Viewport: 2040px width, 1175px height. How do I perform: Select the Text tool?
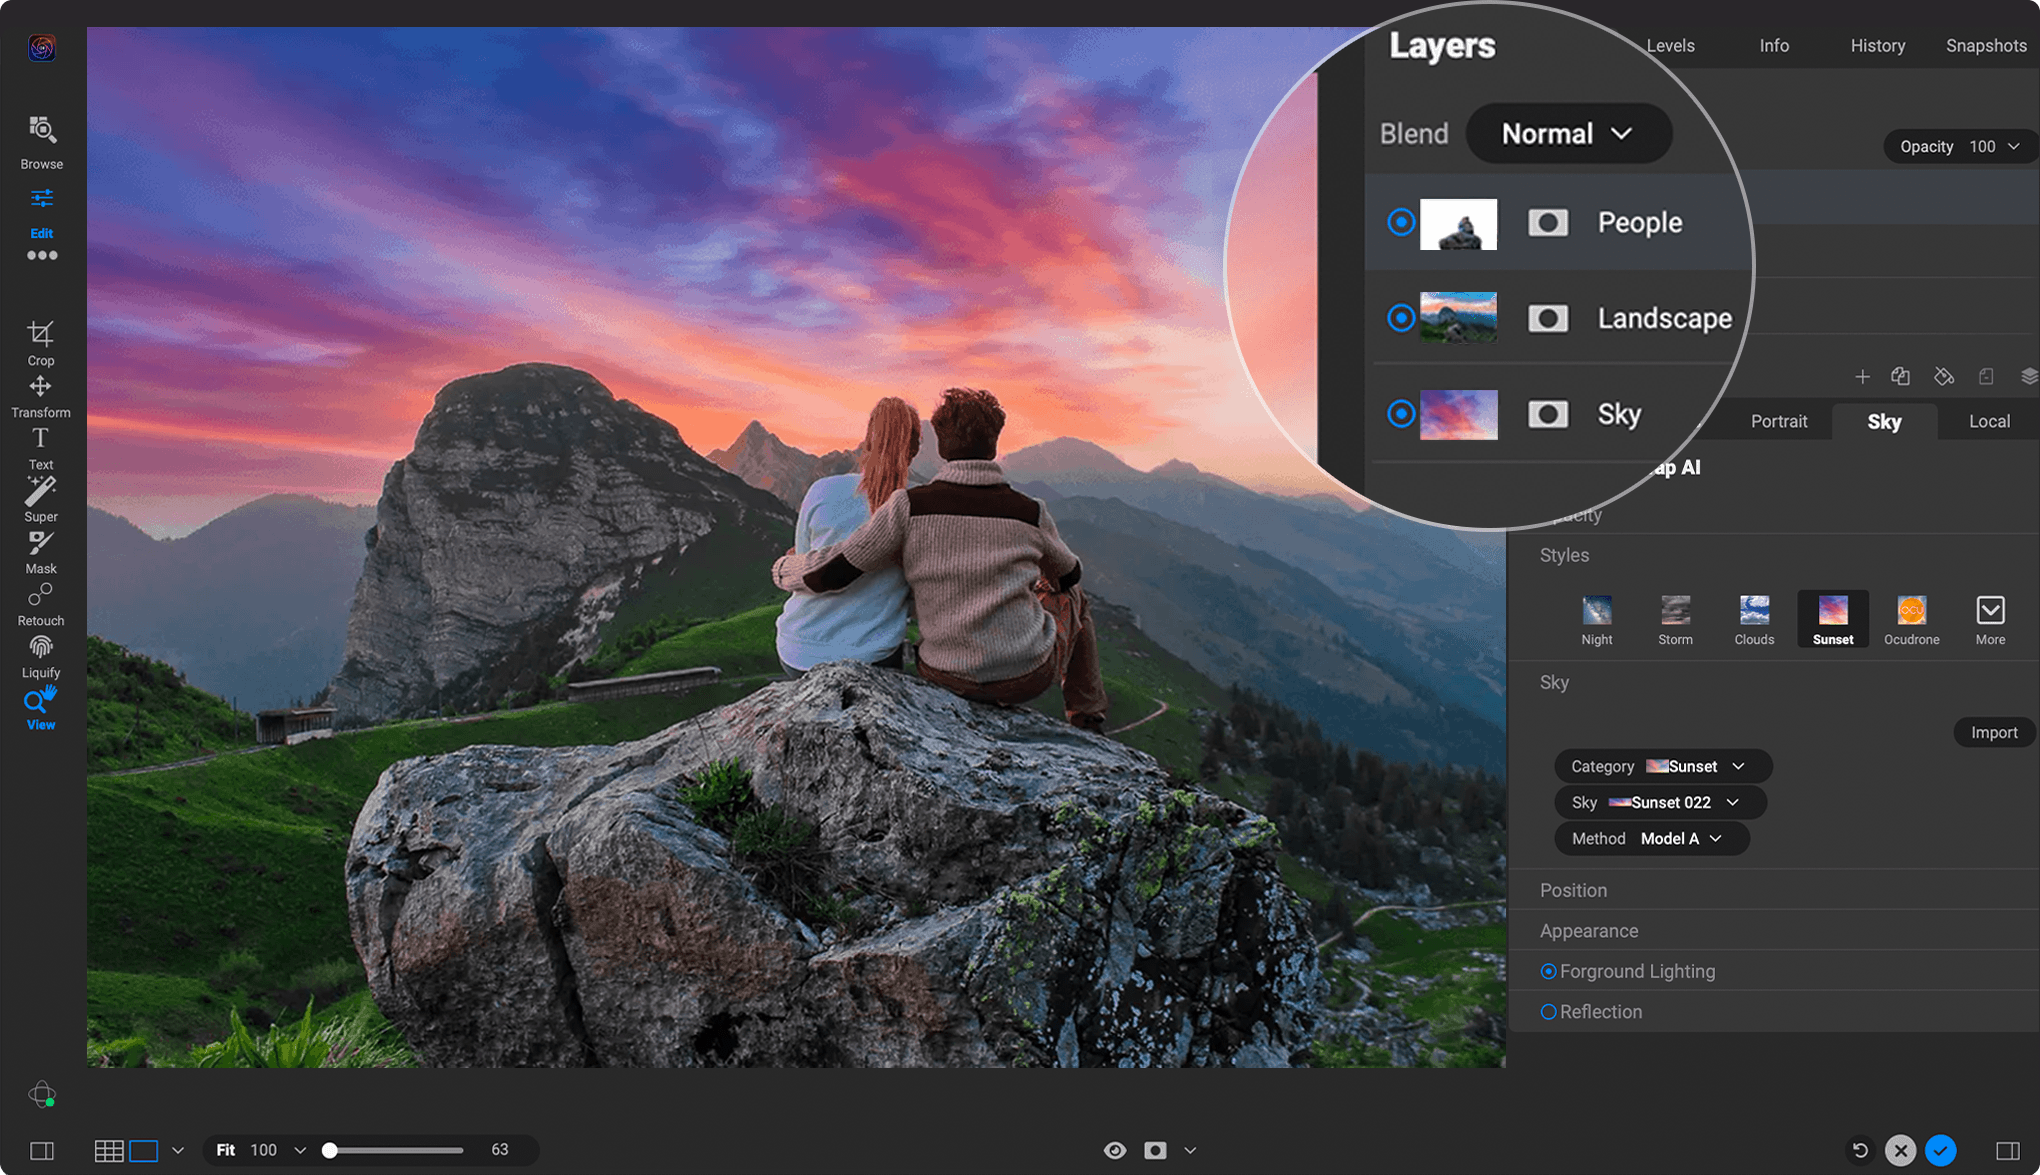tap(40, 443)
